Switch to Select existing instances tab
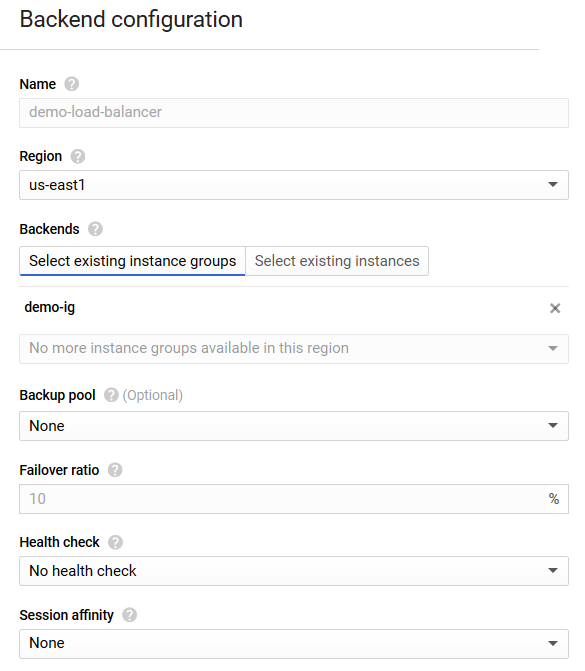The image size is (585, 671). coord(337,261)
